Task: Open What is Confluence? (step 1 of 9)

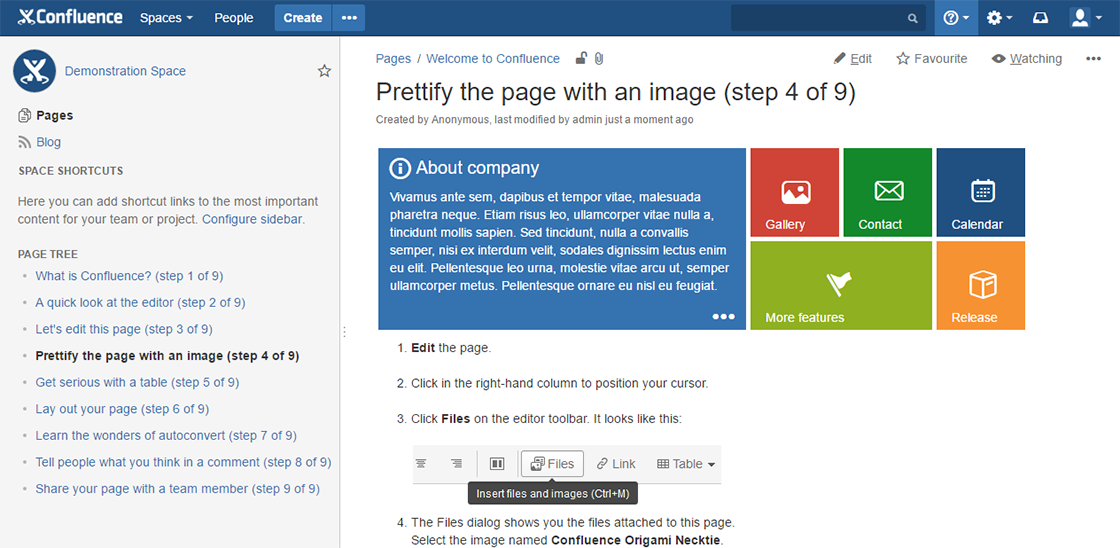Action: 129,276
